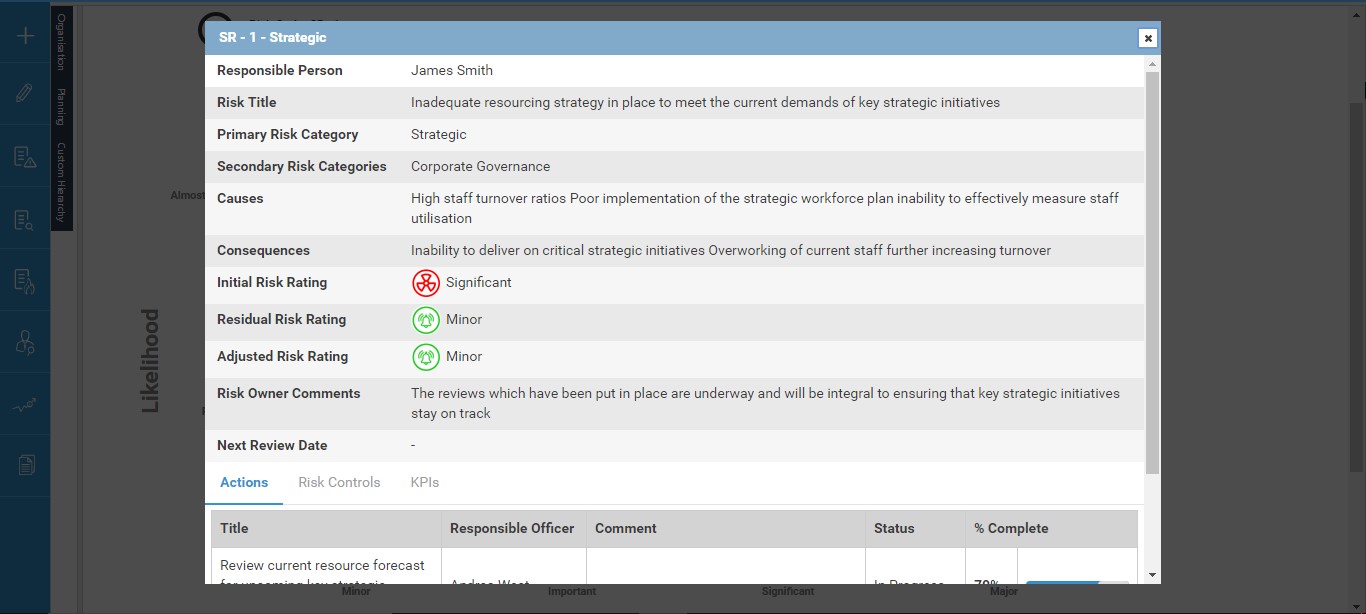Close the SR - 1 - Strategic dialog

click(x=1148, y=38)
